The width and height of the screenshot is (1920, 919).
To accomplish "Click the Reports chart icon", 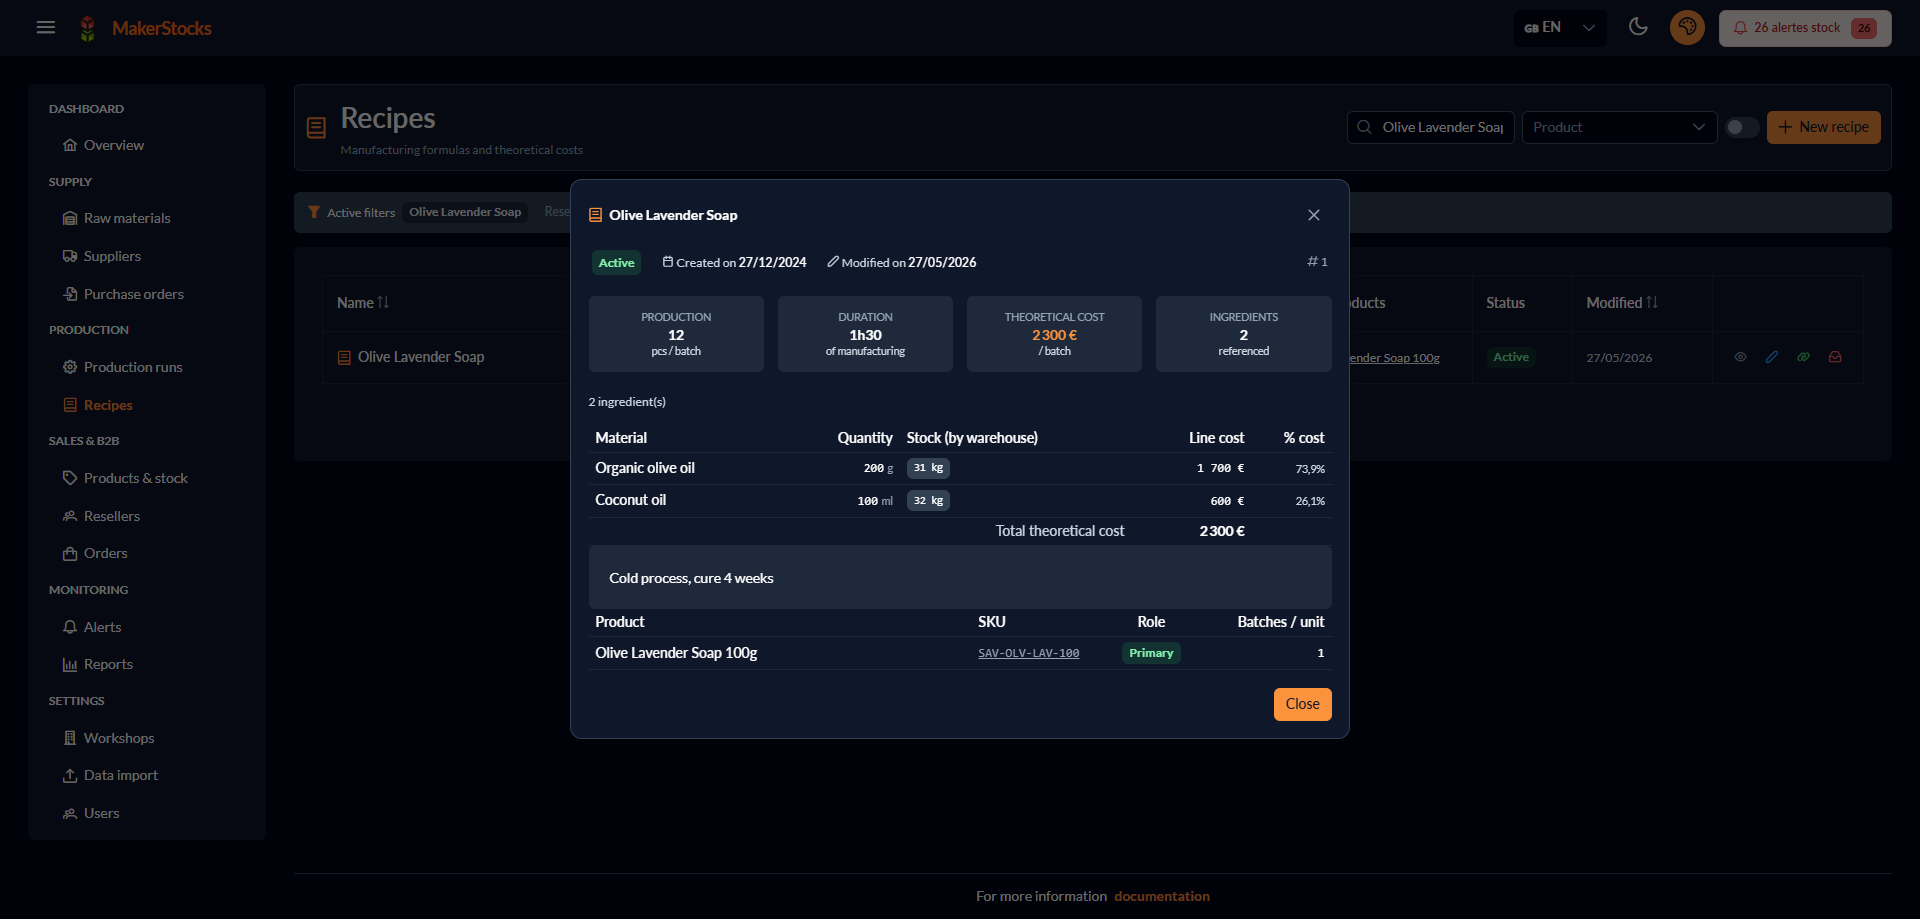I will tap(70, 664).
